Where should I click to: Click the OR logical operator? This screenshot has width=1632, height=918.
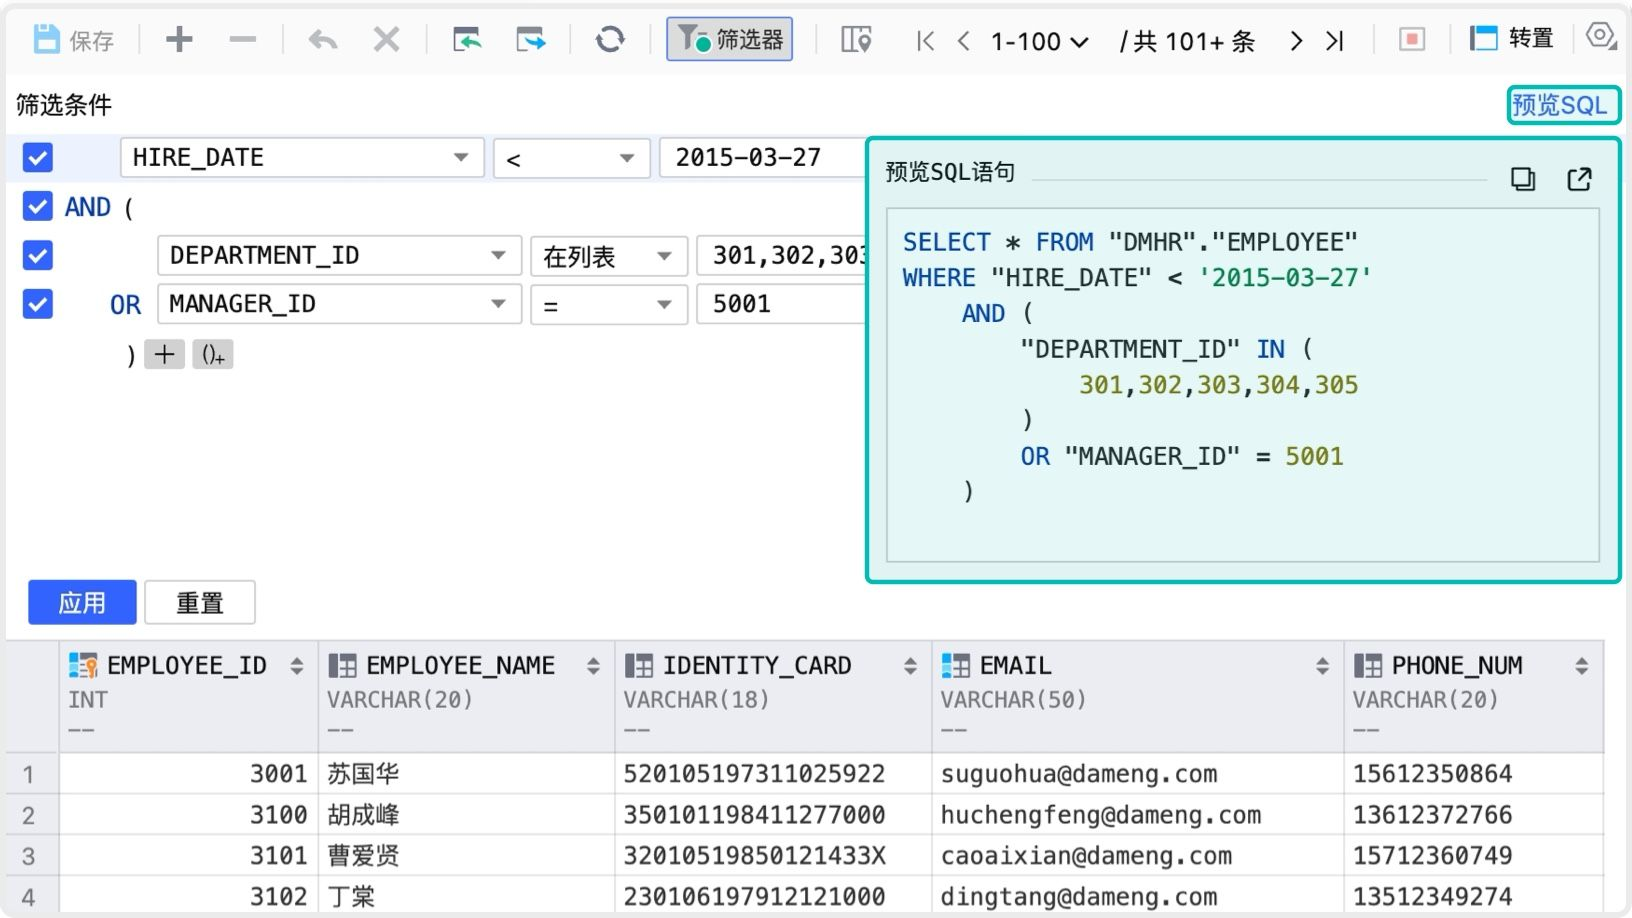click(126, 305)
